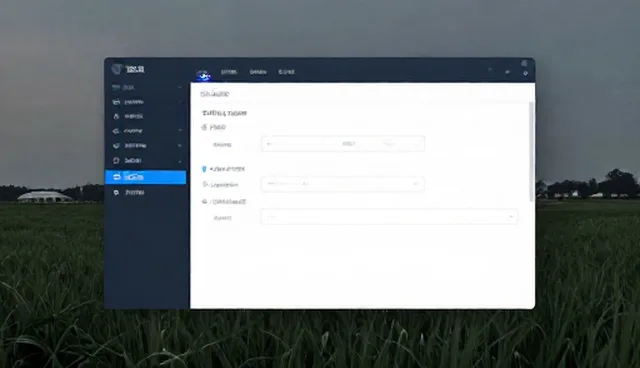This screenshot has width=640, height=368.
Task: Click the blue pin icon beside the section heading
Action: 204,169
